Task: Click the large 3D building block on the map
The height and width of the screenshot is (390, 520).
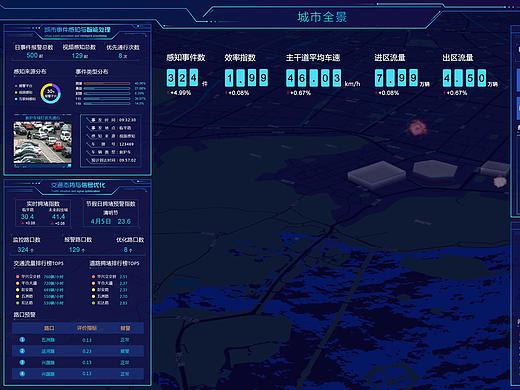Action: pyautogui.click(x=377, y=174)
